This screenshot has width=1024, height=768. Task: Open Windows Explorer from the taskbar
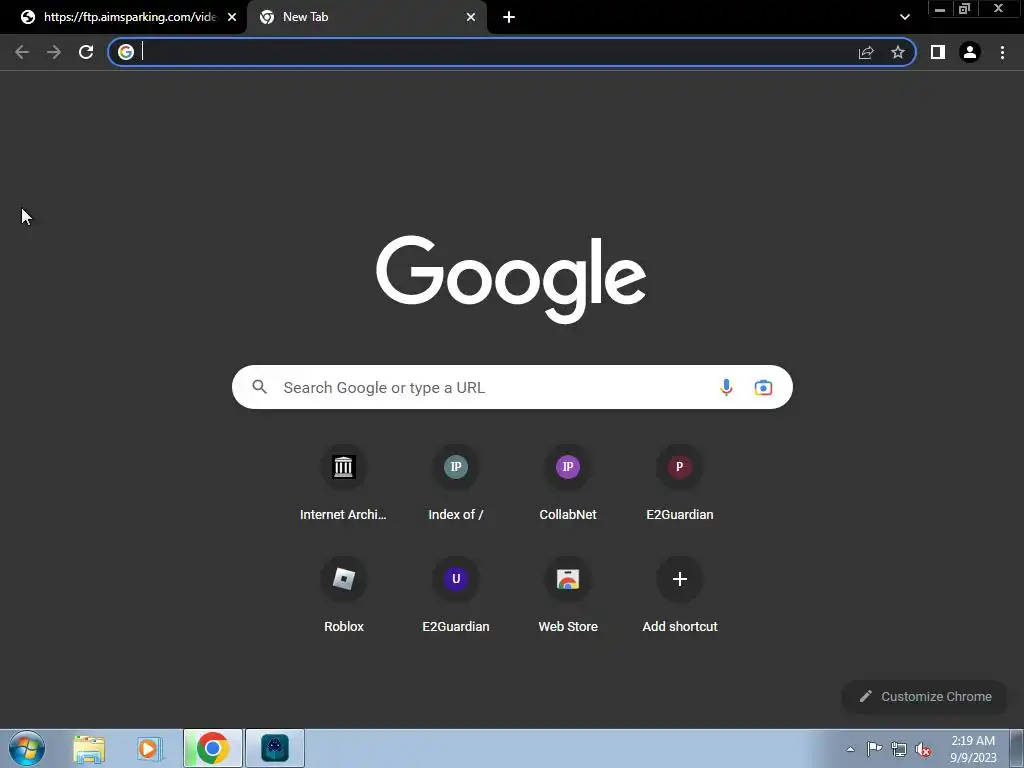[x=89, y=748]
